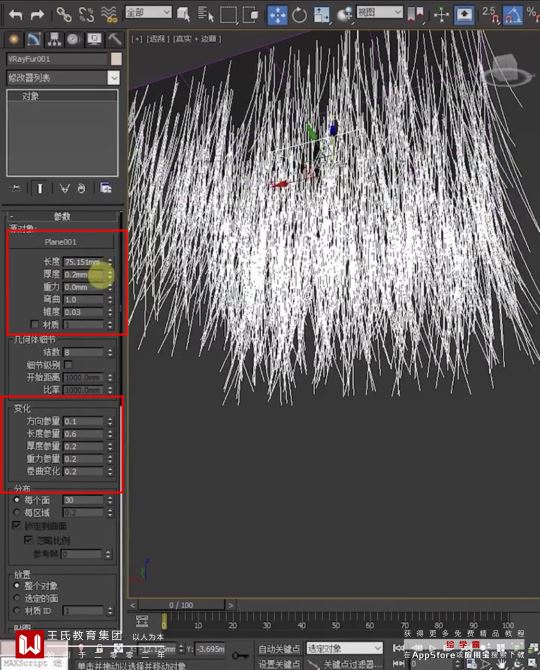Toggle the checkbox above the 参考帧 field
The image size is (540, 670).
(29, 540)
